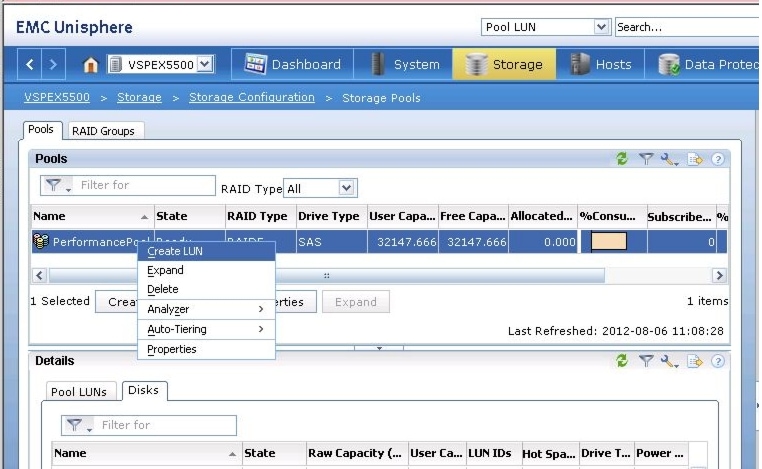
Task: Switch to the Pools tab
Action: tap(41, 130)
